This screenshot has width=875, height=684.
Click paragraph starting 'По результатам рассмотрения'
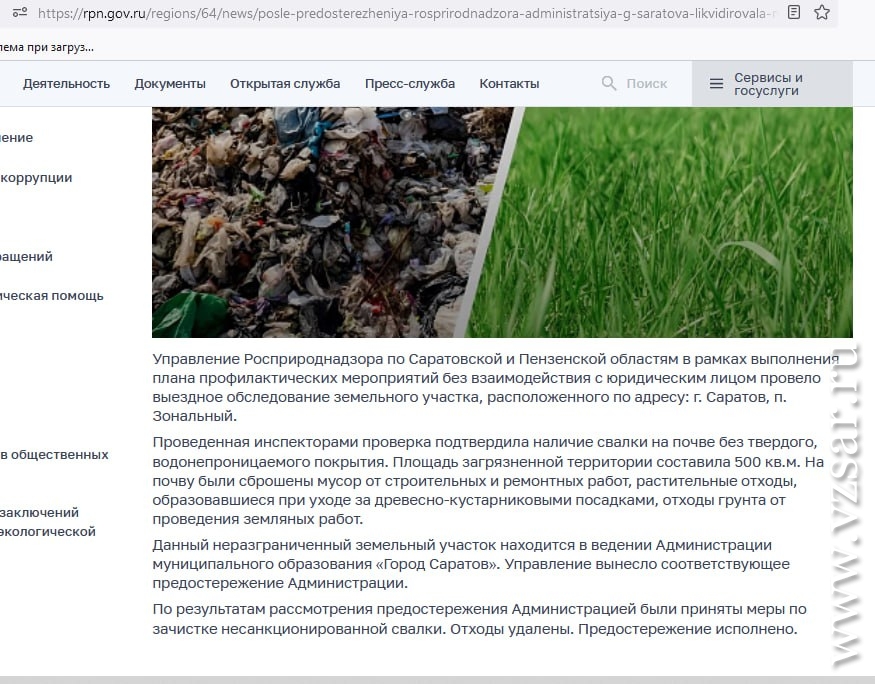(479, 619)
